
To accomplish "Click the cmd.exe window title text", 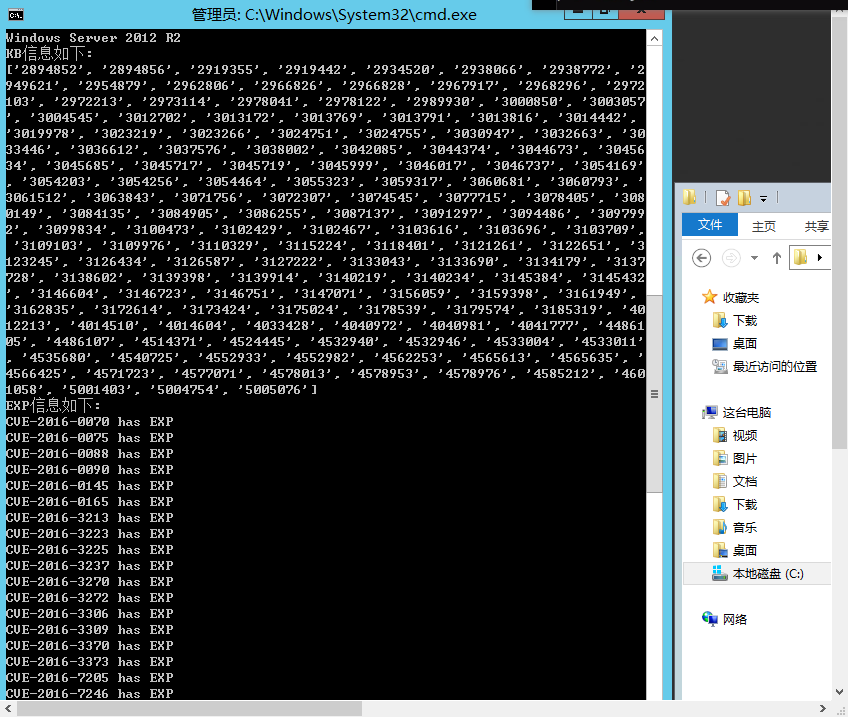I will coord(334,15).
